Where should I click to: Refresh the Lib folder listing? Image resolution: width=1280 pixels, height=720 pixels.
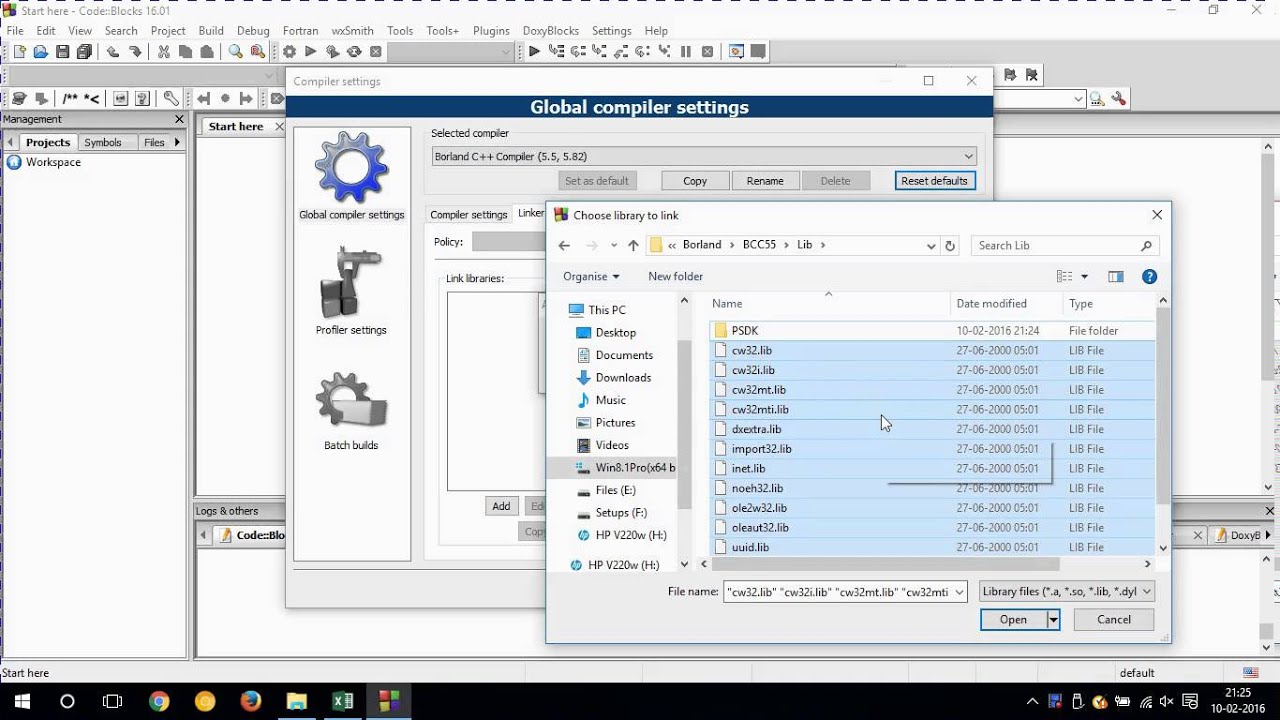click(x=950, y=245)
